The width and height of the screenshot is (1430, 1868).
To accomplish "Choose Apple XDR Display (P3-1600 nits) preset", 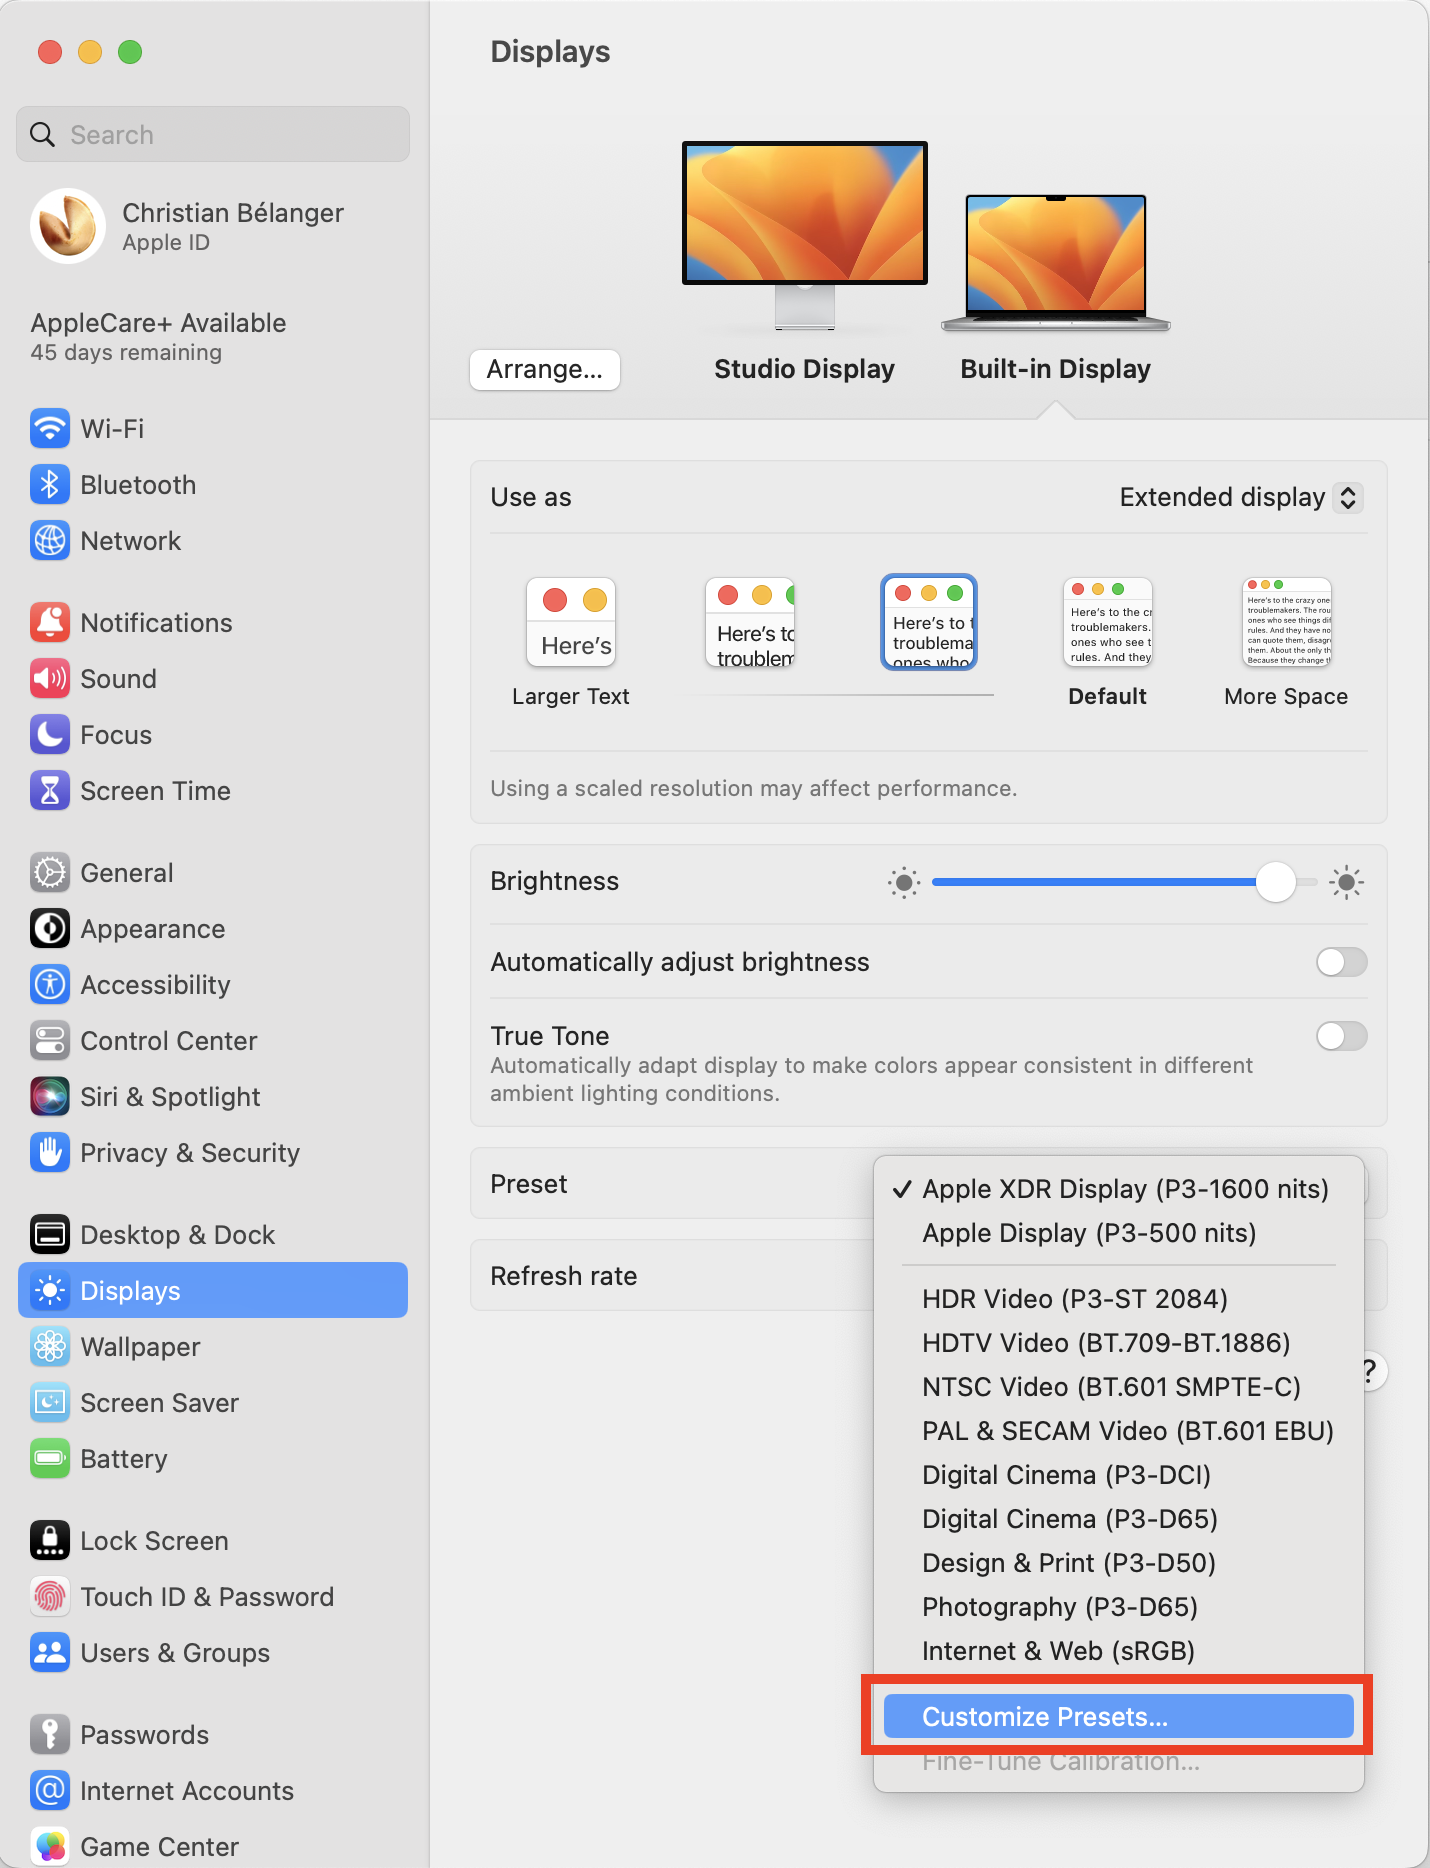I will (1119, 1189).
